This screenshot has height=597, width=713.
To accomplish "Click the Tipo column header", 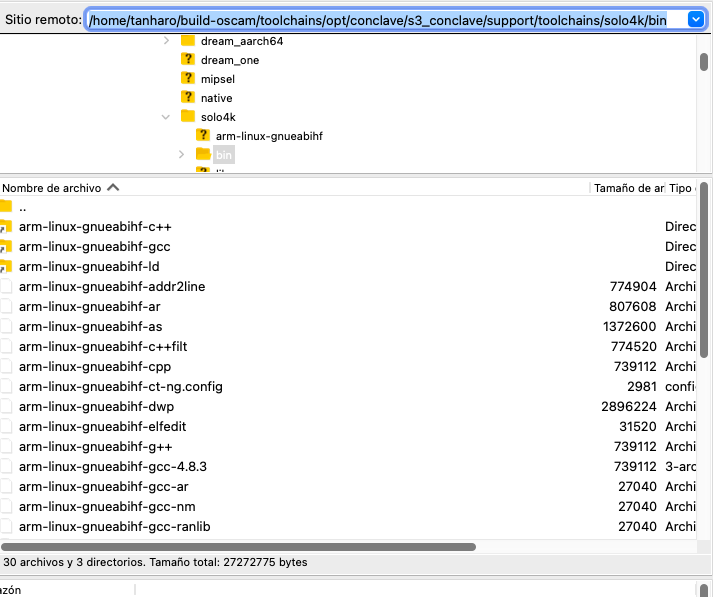I will [680, 188].
